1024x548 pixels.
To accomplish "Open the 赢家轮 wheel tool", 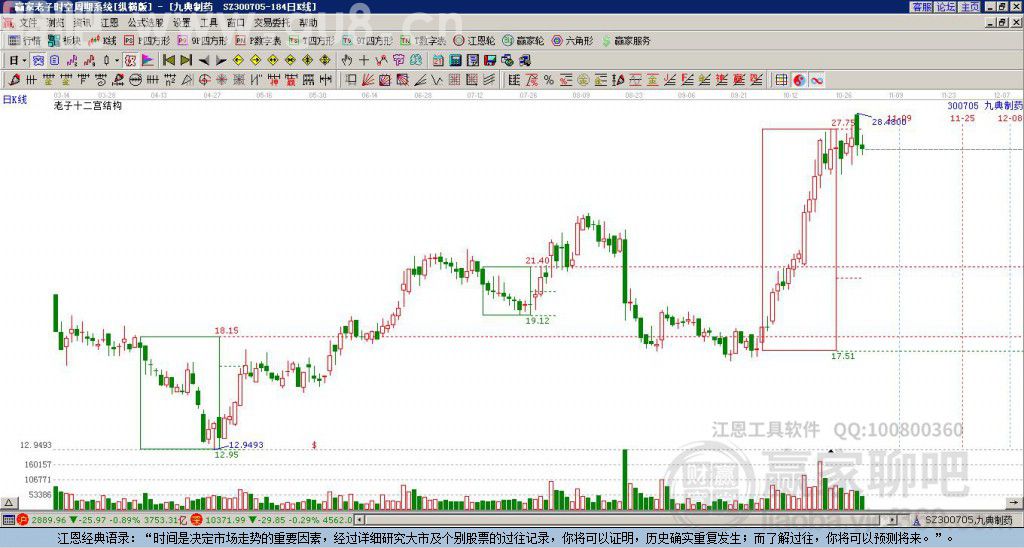I will (524, 40).
